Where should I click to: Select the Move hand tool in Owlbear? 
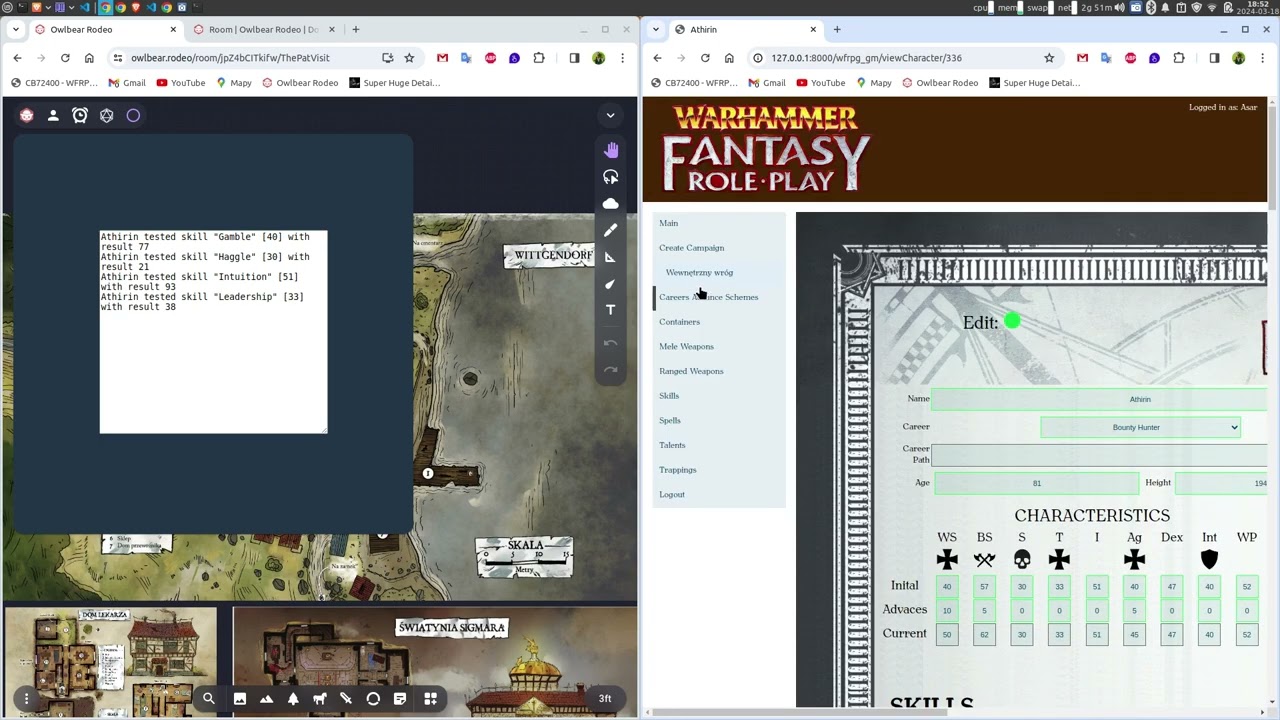[x=611, y=150]
